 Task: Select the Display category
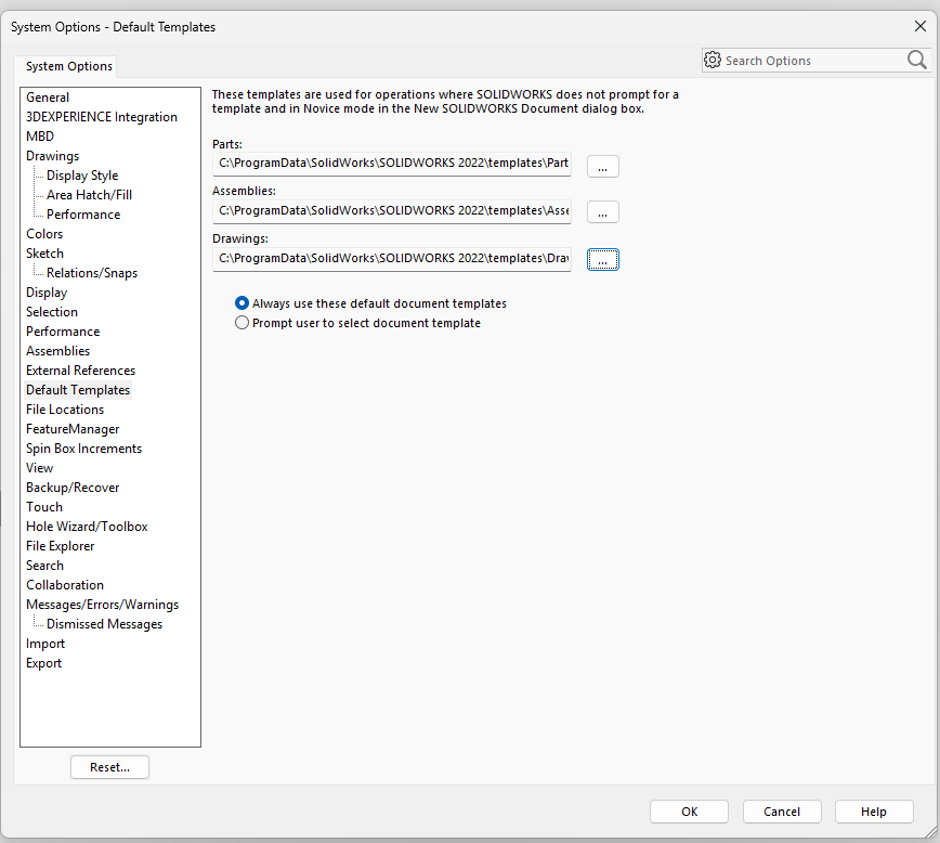(46, 293)
